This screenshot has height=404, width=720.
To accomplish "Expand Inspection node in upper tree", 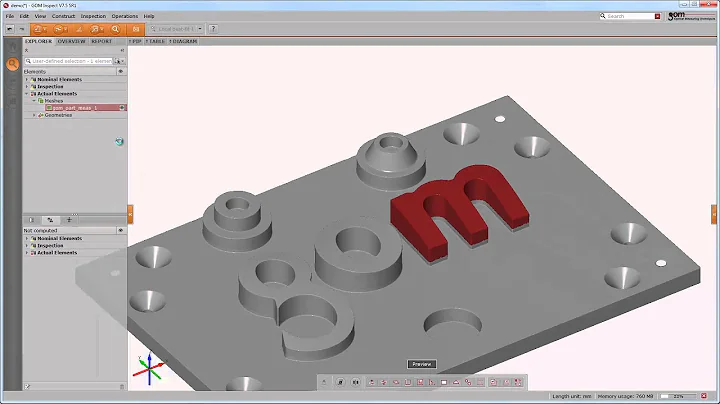I will (x=27, y=86).
